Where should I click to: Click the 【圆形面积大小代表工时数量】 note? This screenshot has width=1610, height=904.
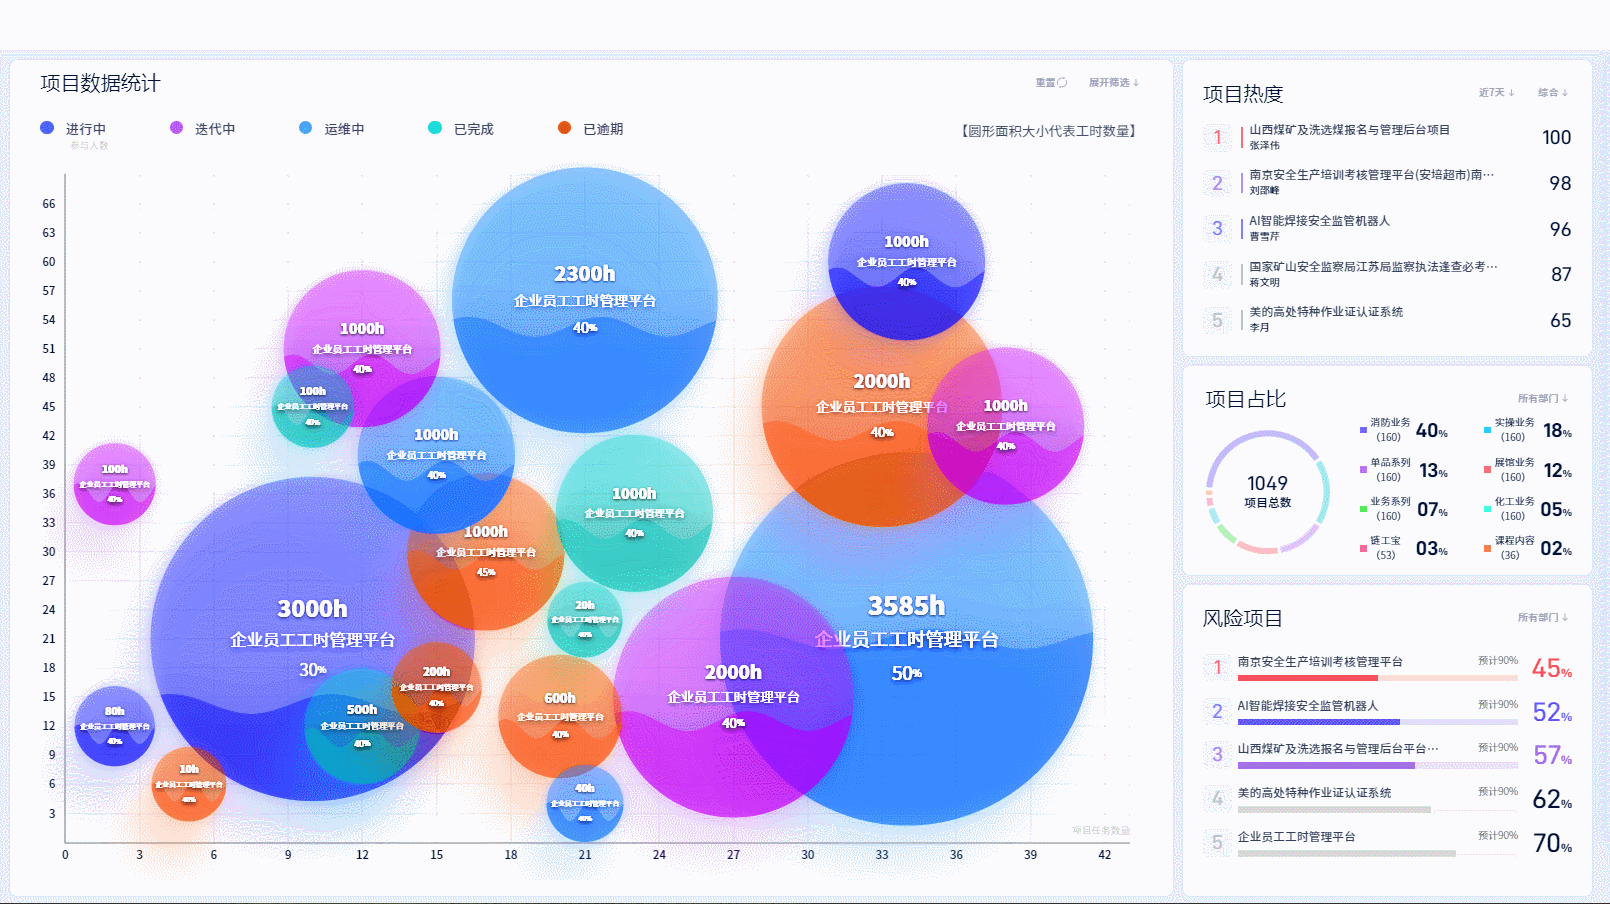click(x=1048, y=131)
